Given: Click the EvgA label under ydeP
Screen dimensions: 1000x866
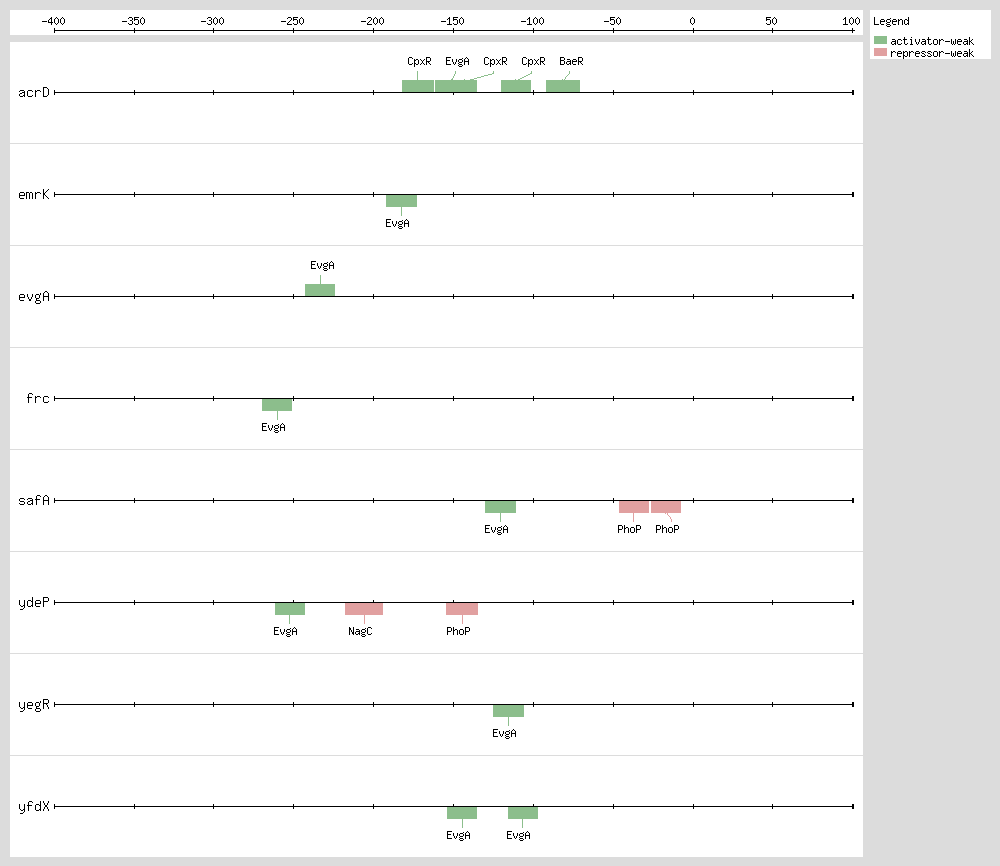Looking at the screenshot, I should 285,631.
